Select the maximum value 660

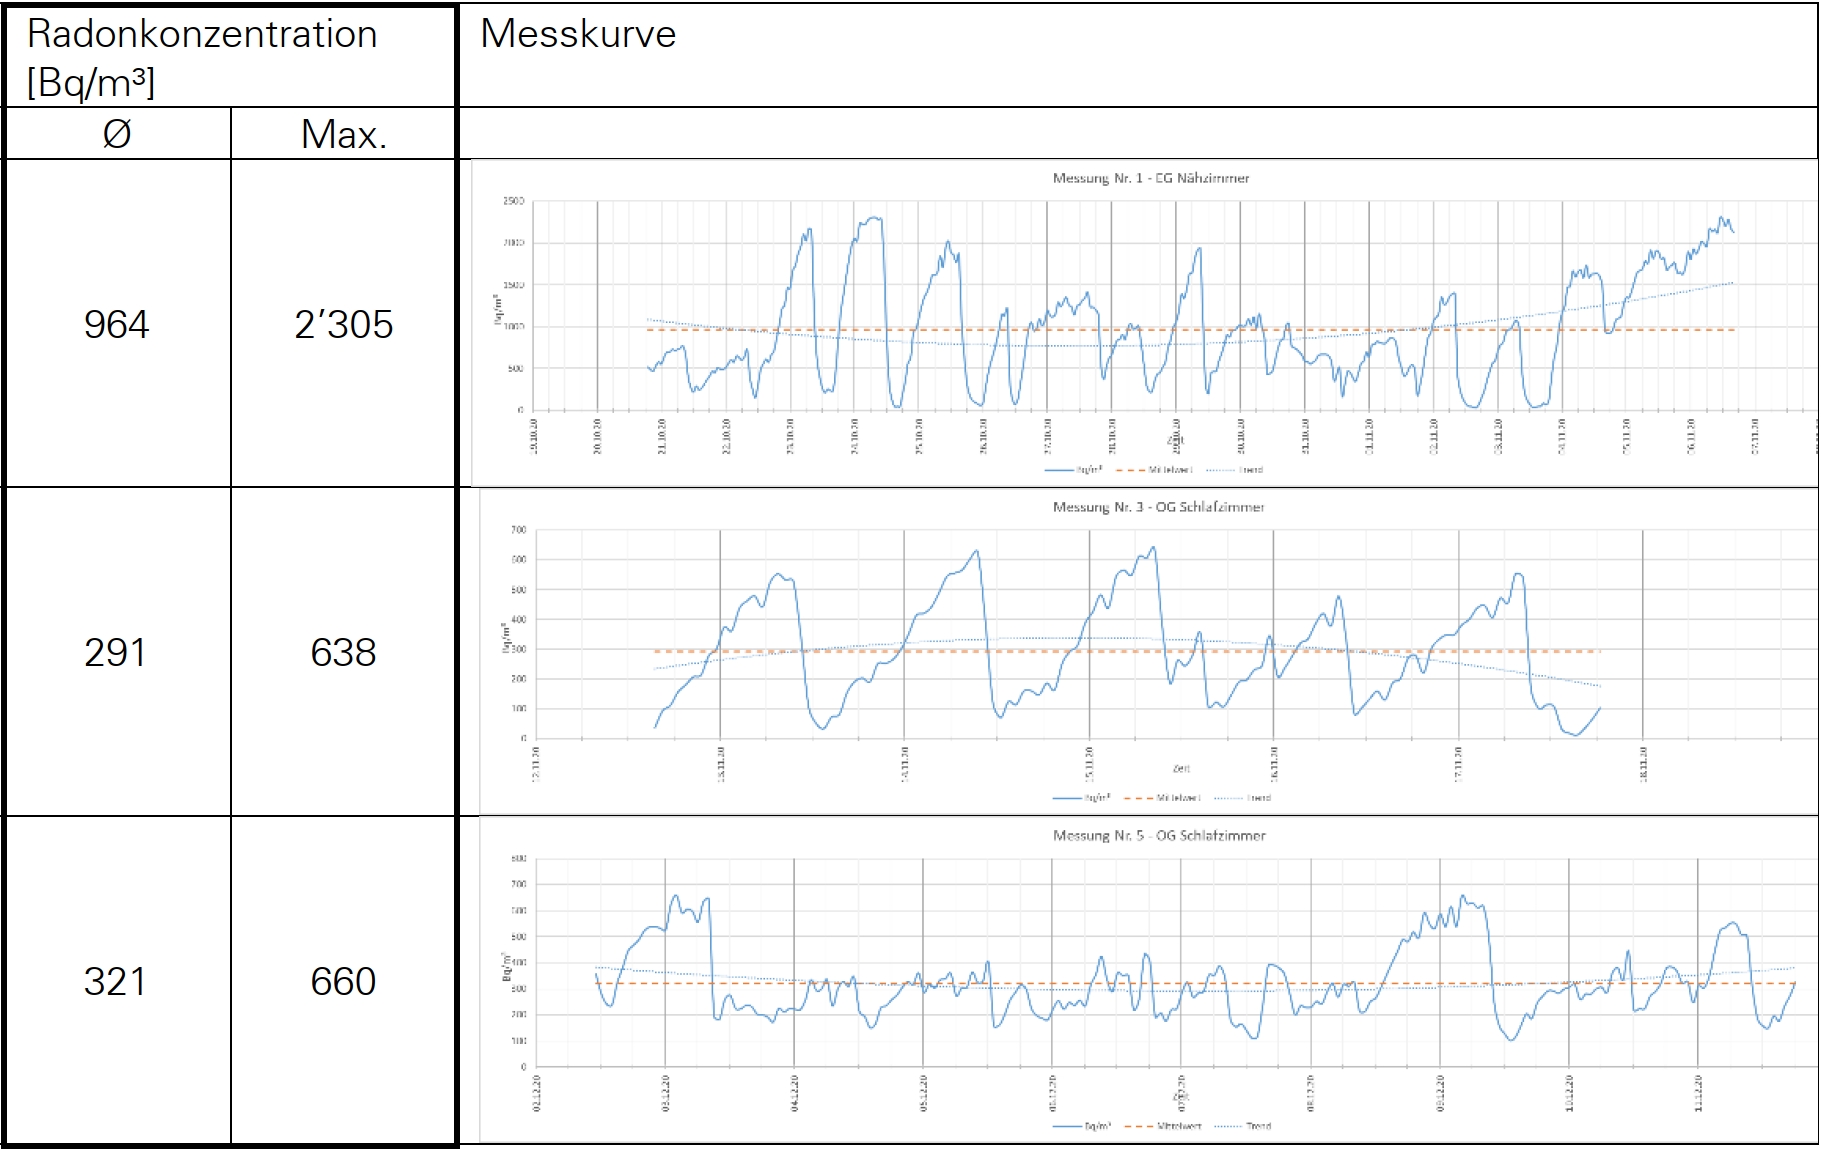point(343,981)
